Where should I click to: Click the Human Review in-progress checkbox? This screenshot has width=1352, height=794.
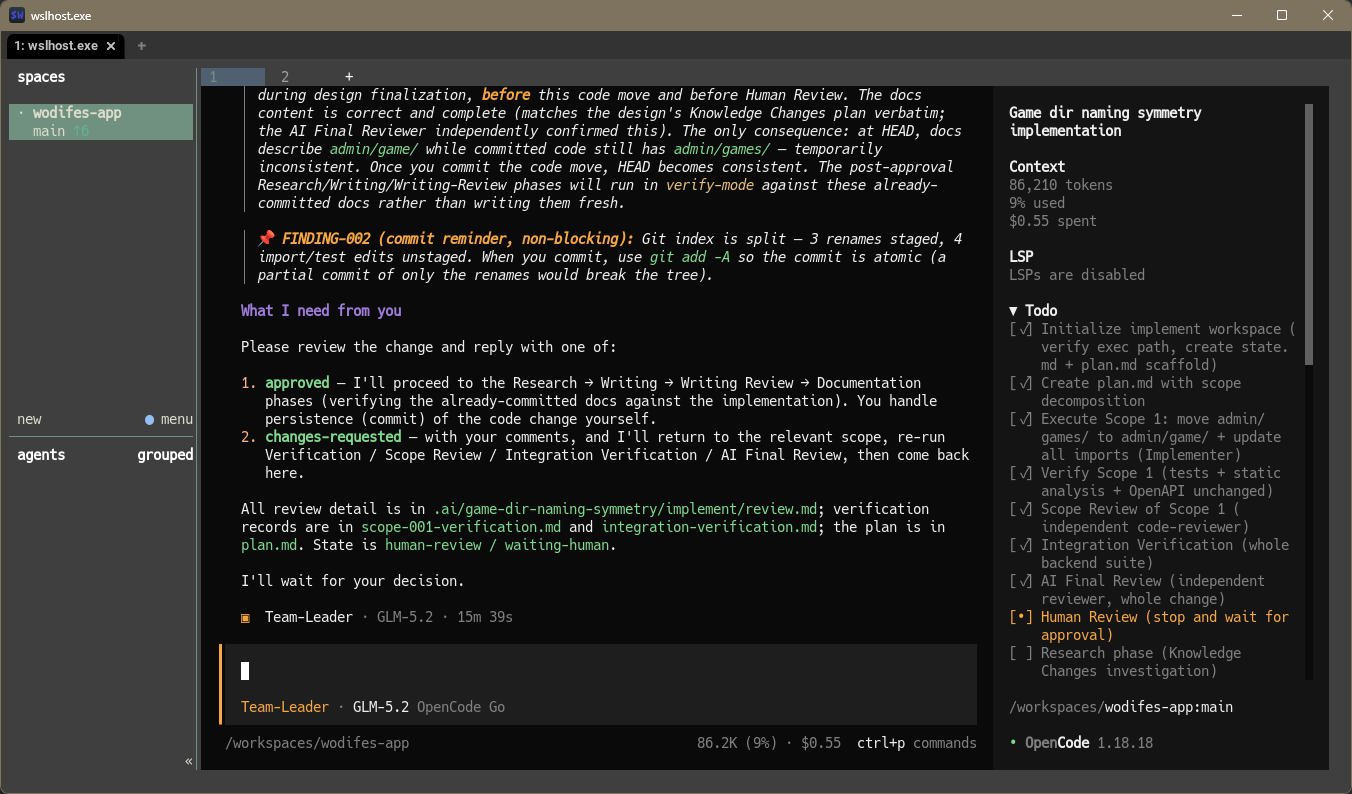coord(1021,617)
